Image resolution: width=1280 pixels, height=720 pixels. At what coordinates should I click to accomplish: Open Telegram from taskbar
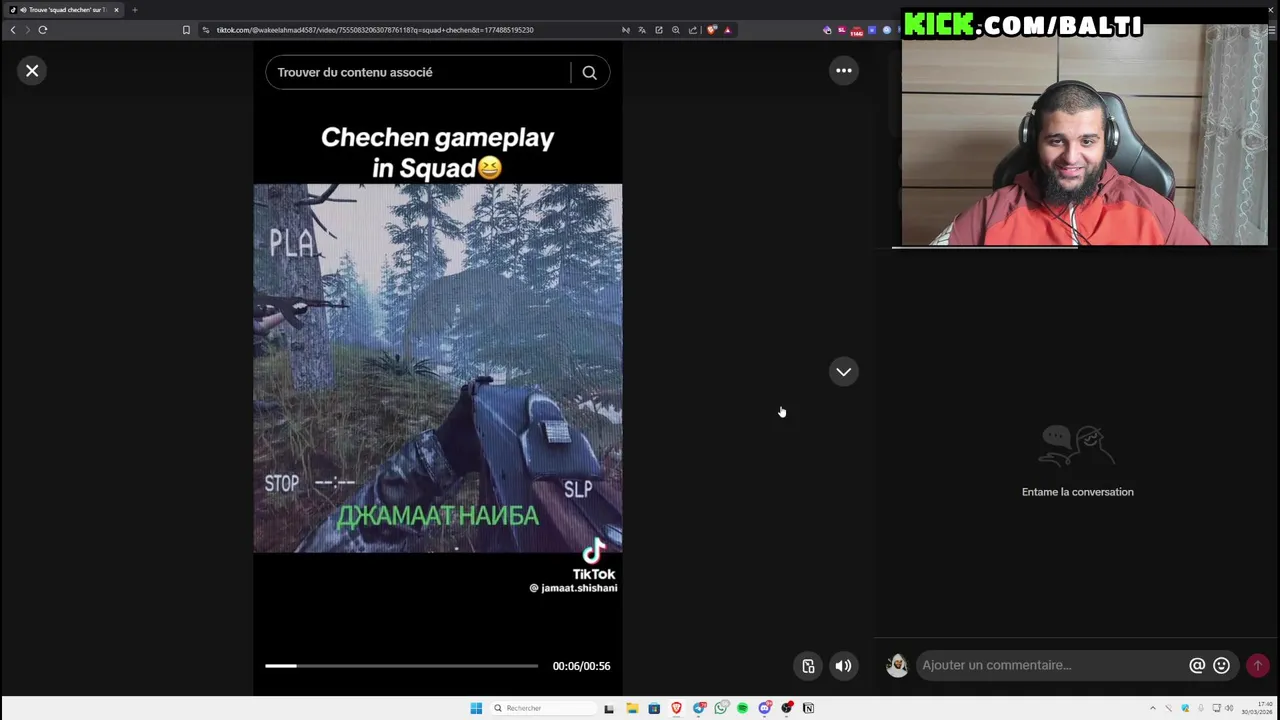tap(699, 708)
